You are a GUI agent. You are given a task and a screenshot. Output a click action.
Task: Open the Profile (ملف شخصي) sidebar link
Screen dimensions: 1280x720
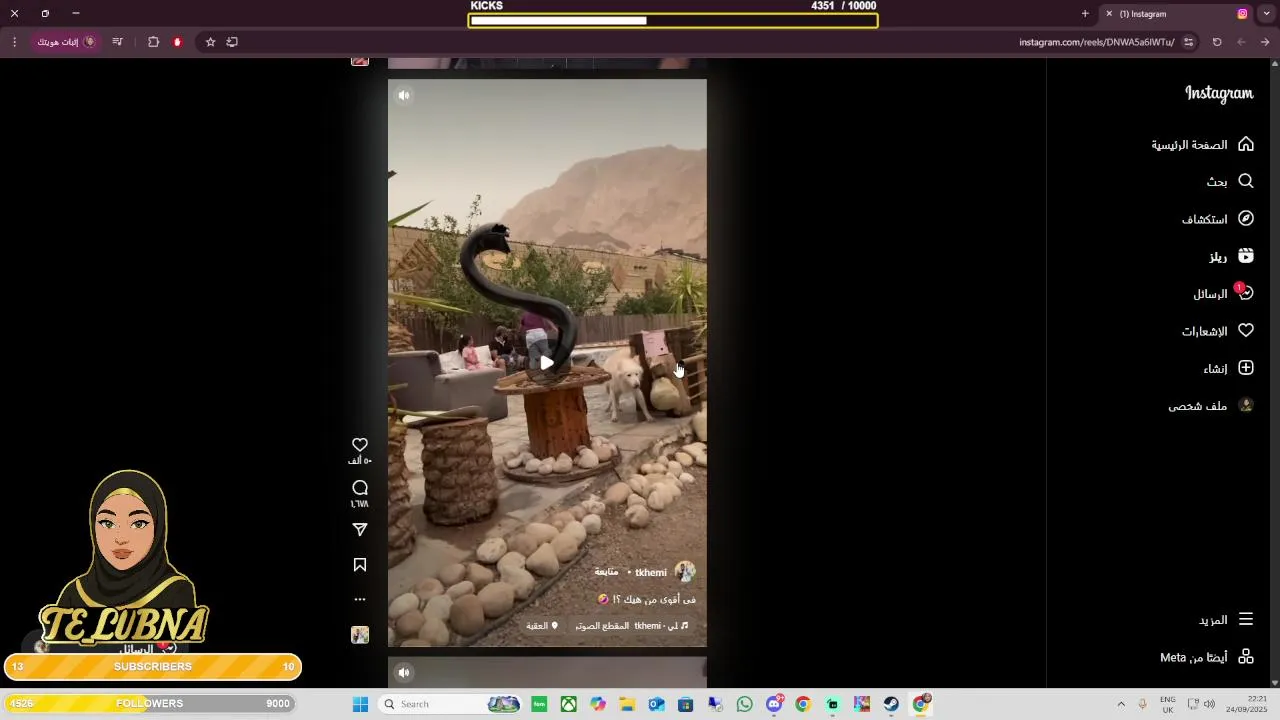click(1211, 405)
